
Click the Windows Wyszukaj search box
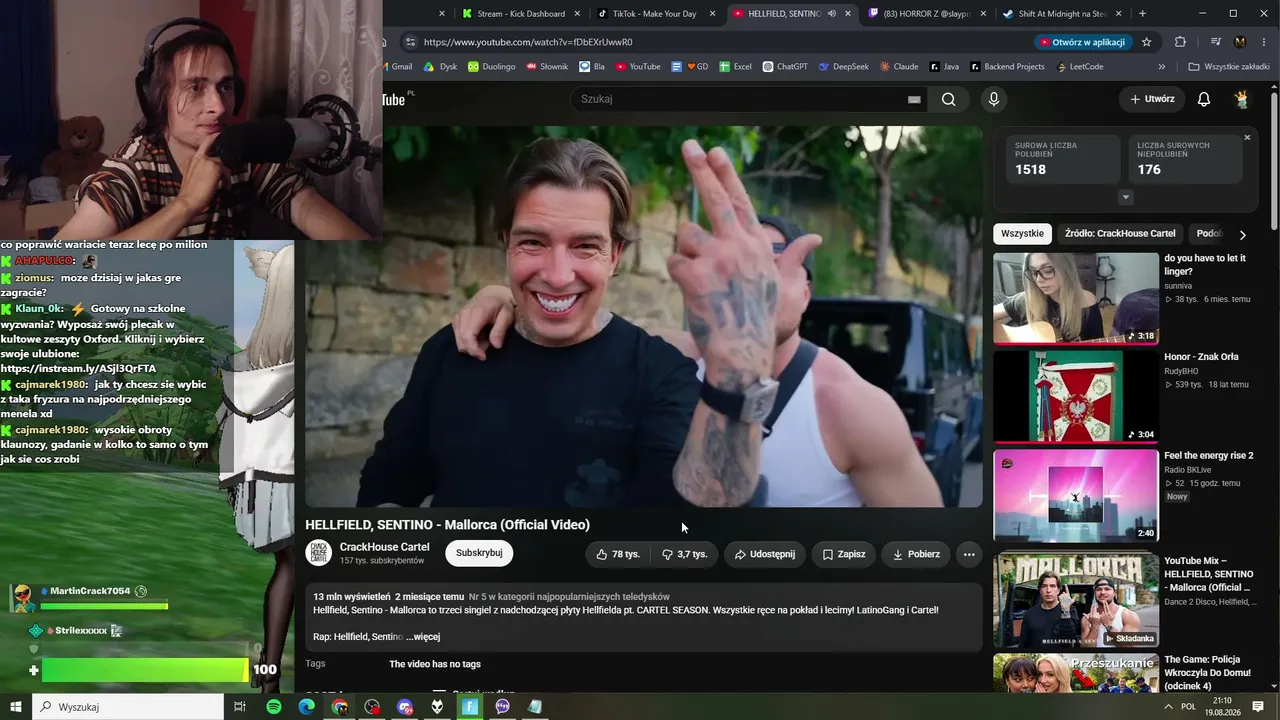(129, 707)
